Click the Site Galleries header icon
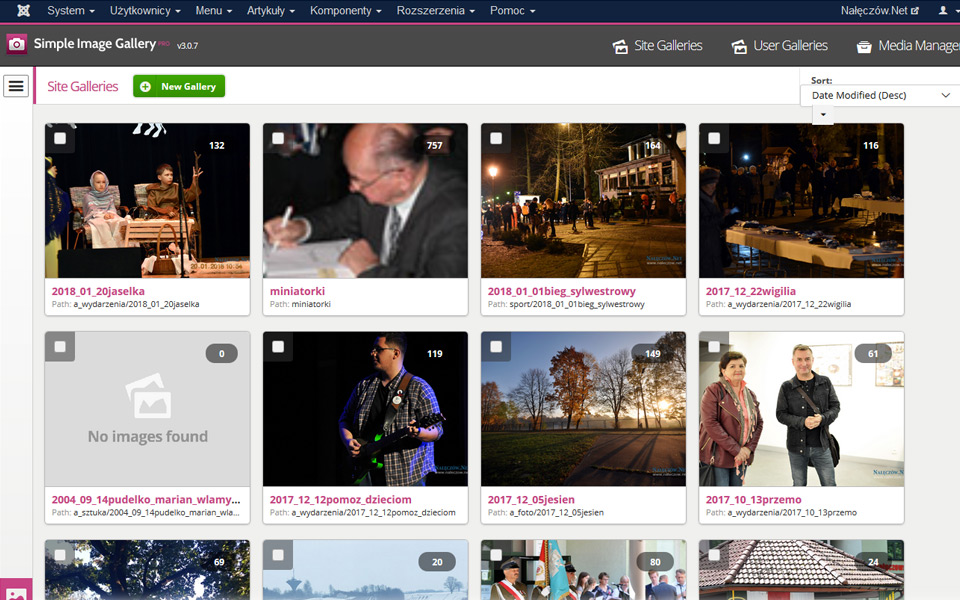 [620, 46]
